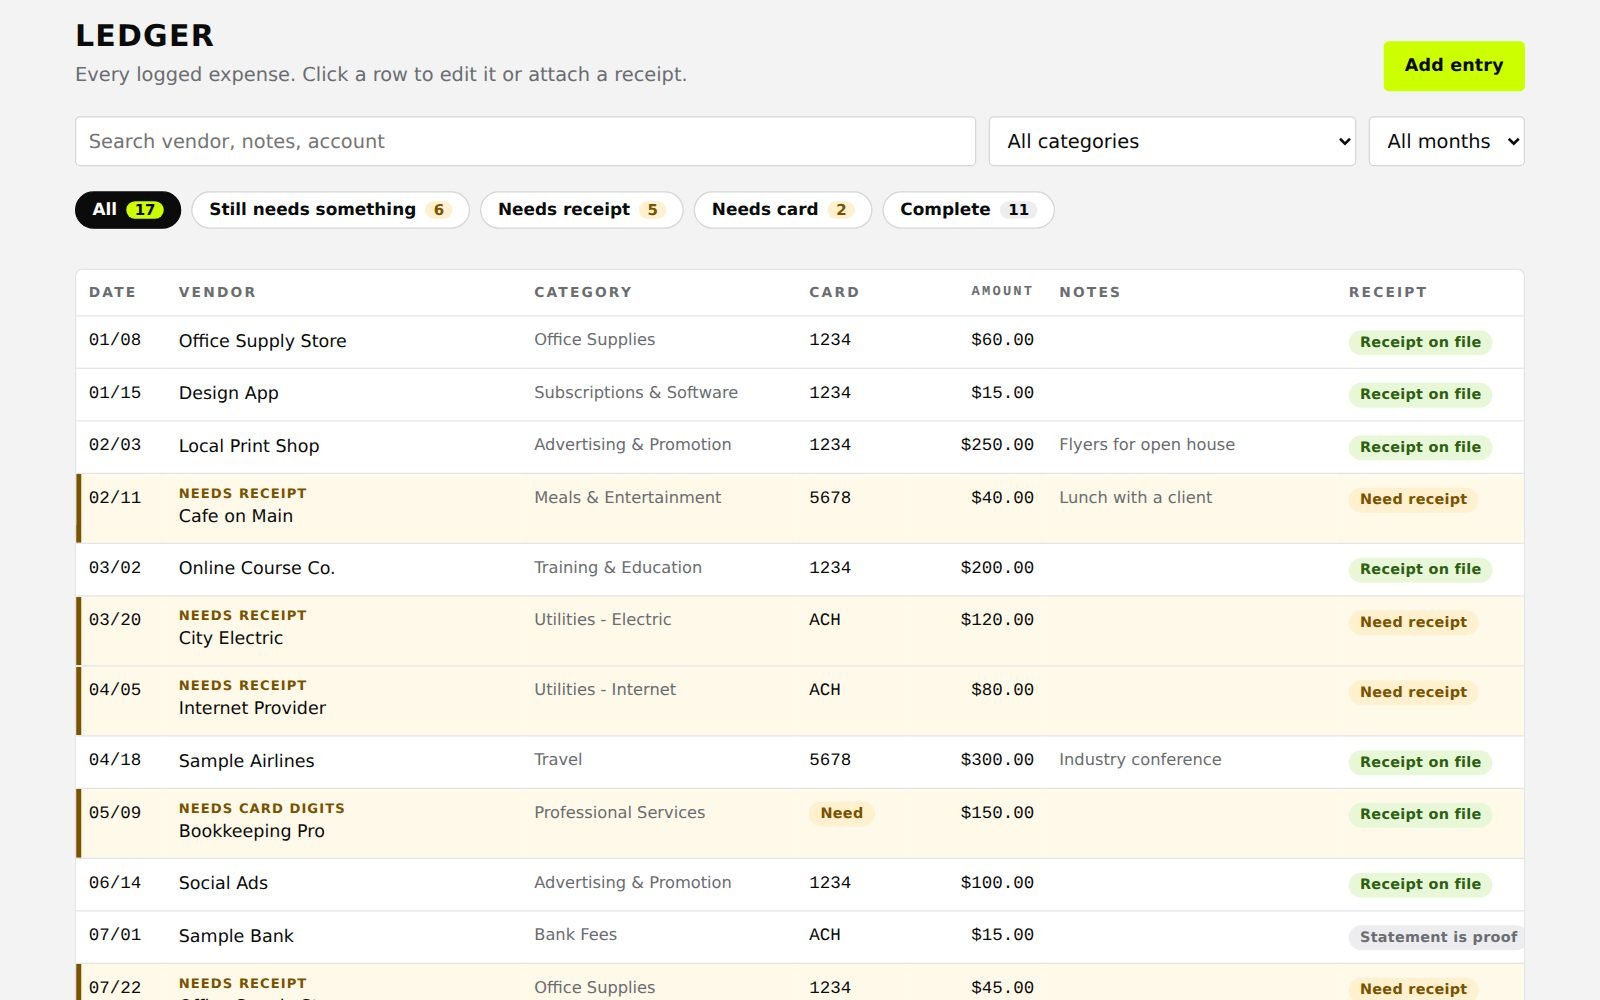Click the Professional Services category cell
The width and height of the screenshot is (1600, 1000).
point(619,812)
